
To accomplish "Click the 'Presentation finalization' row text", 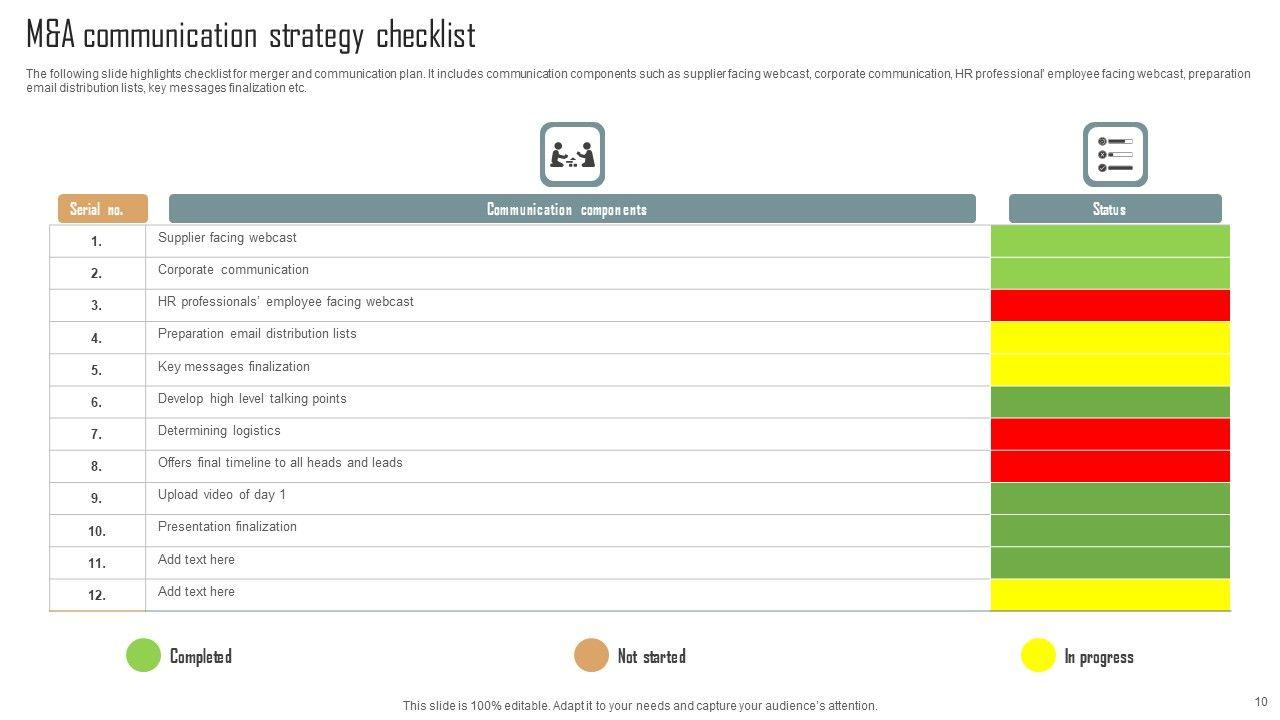I will (x=227, y=527).
